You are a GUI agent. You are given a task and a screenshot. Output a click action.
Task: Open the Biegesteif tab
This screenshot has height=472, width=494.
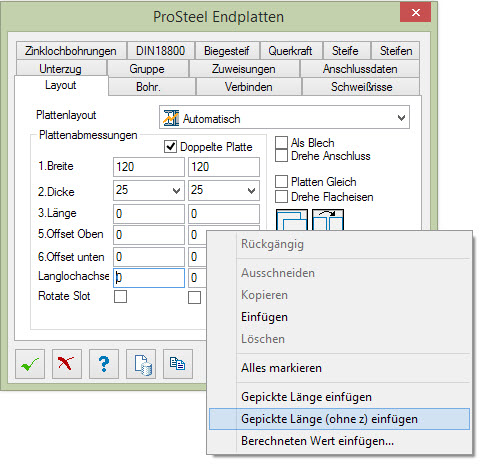(227, 51)
